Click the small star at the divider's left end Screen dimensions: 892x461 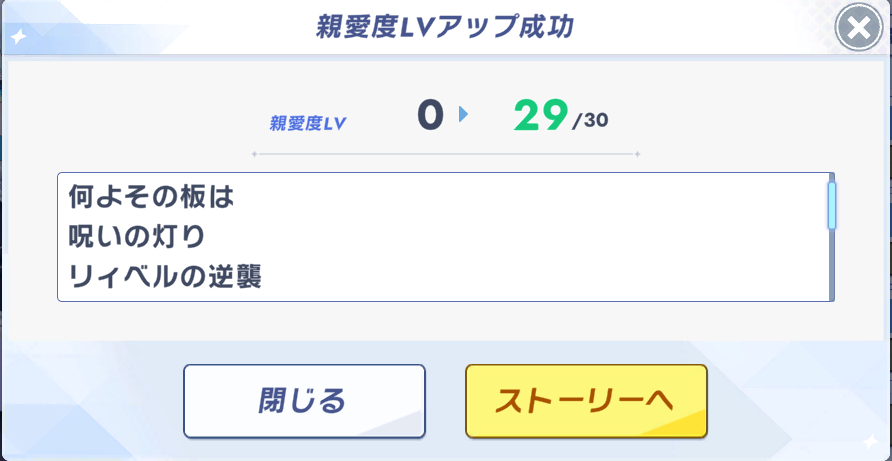tap(254, 154)
